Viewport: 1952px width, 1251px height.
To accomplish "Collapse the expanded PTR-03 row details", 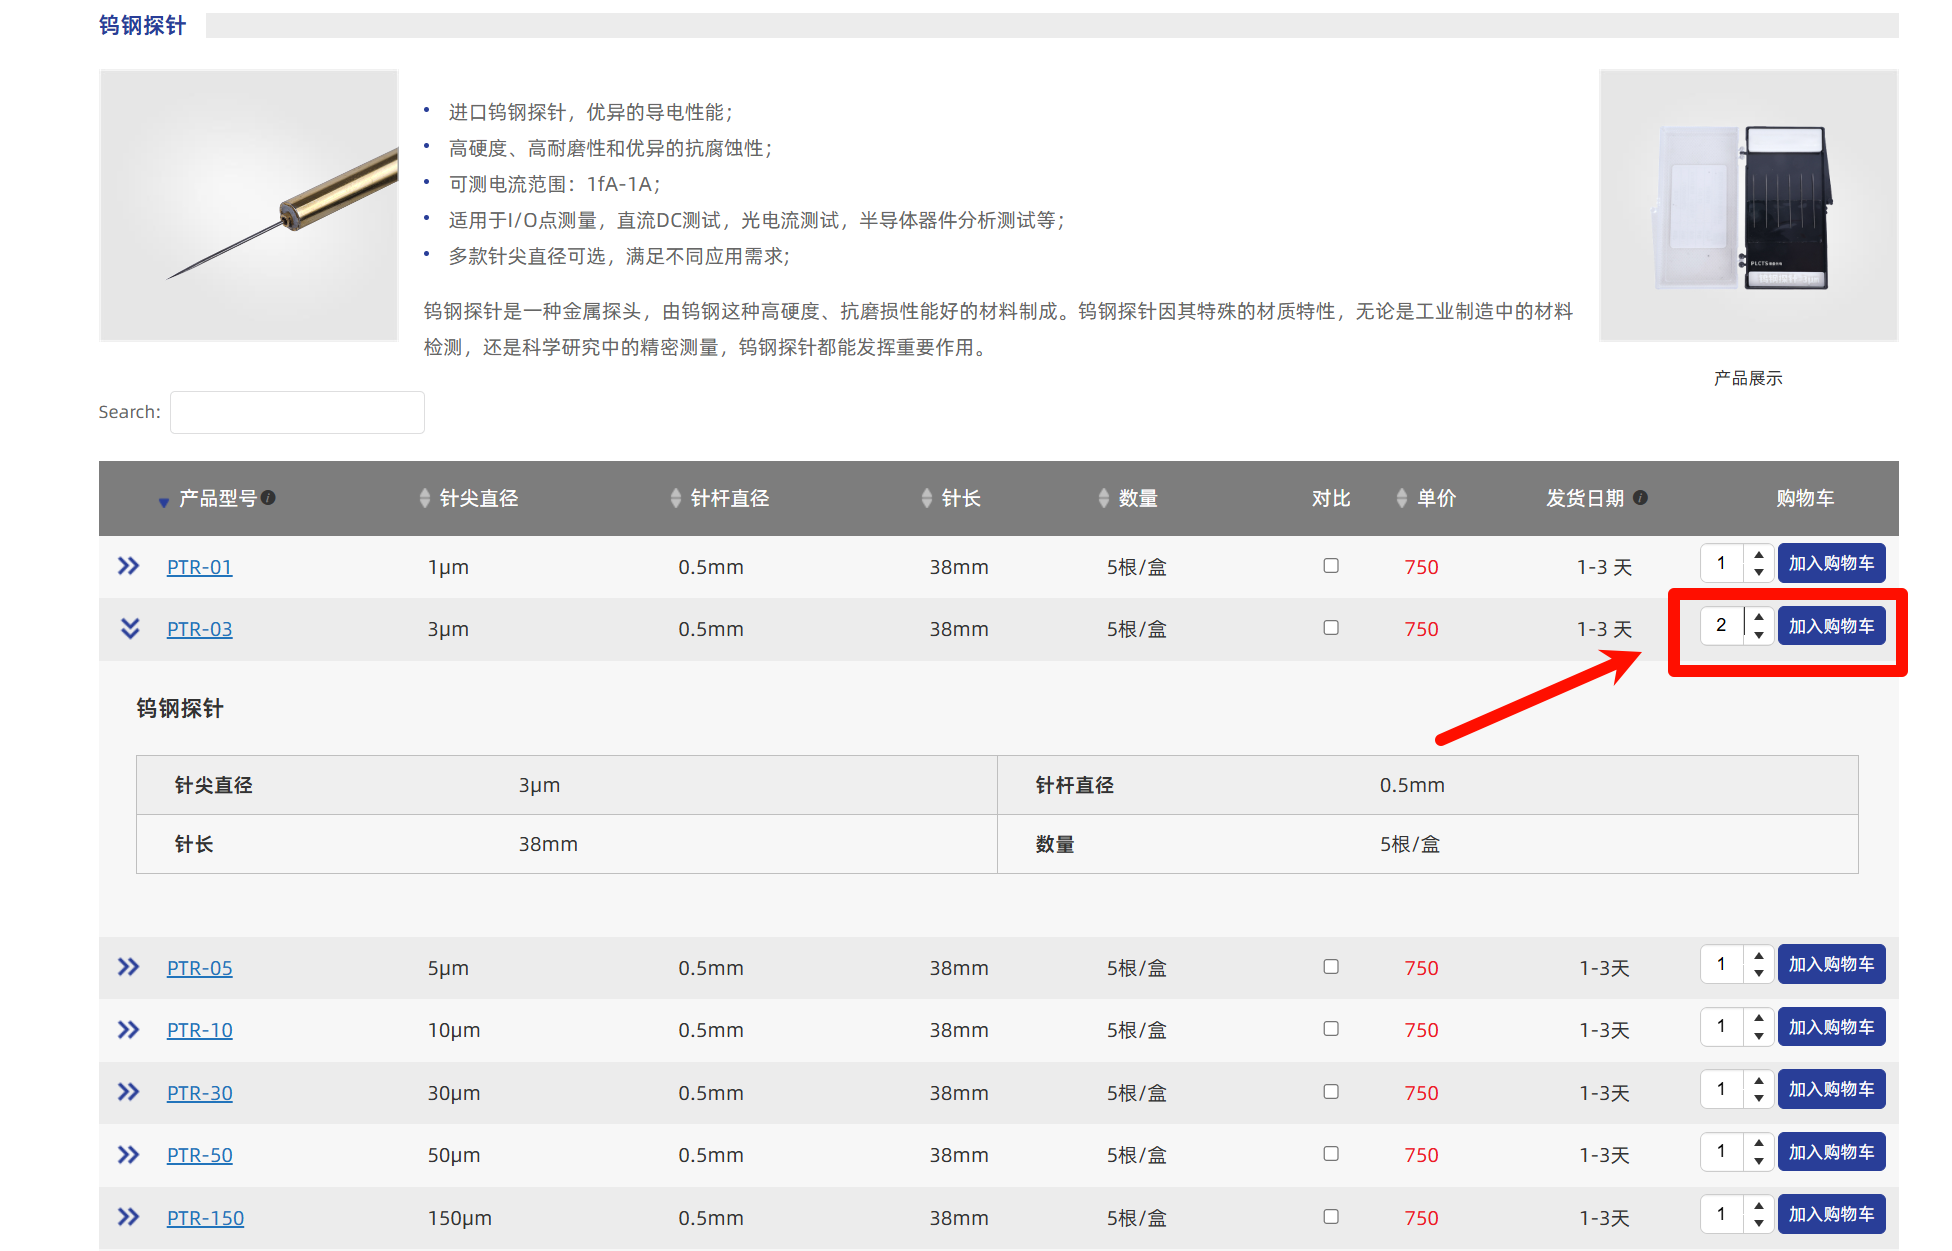I will [130, 628].
